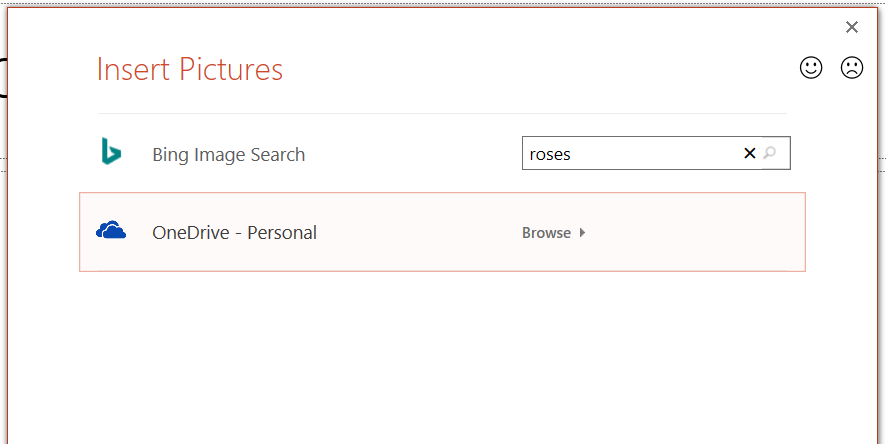Screen dimensions: 886x444
Task: Click the smiley face feedback icon
Action: pyautogui.click(x=811, y=68)
